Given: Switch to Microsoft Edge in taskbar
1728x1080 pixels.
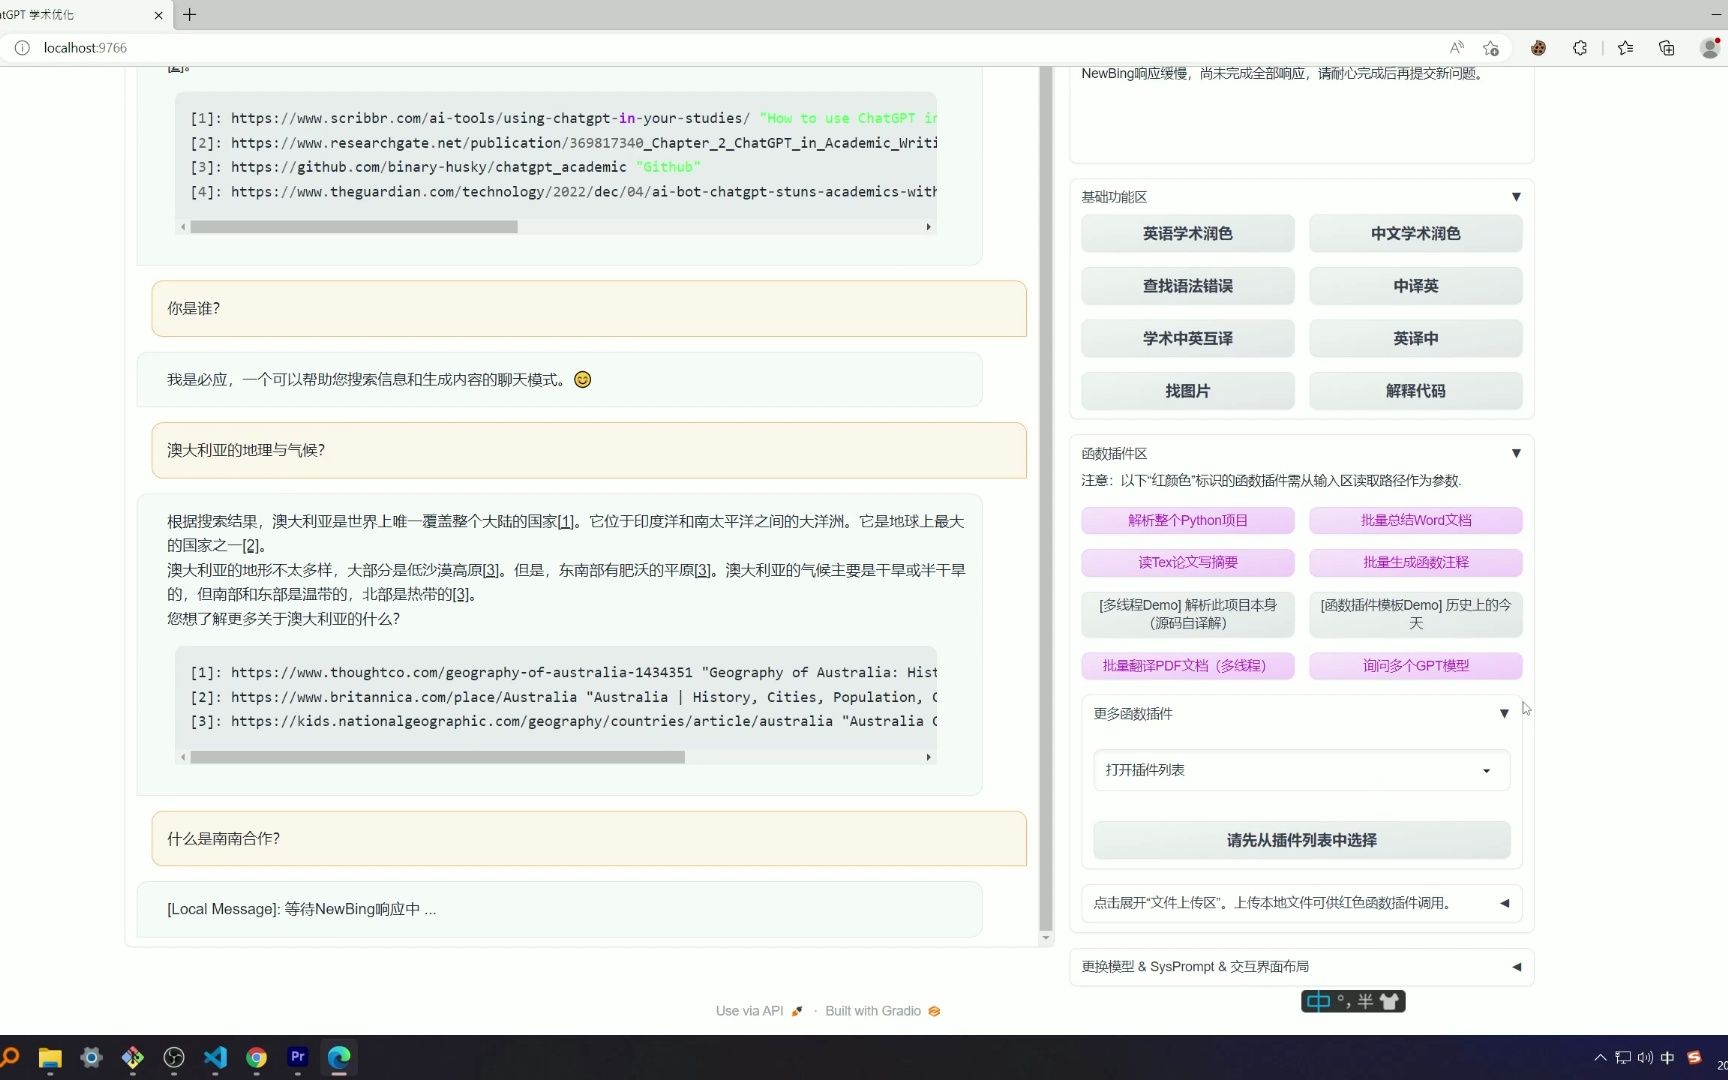Looking at the screenshot, I should click(x=339, y=1058).
